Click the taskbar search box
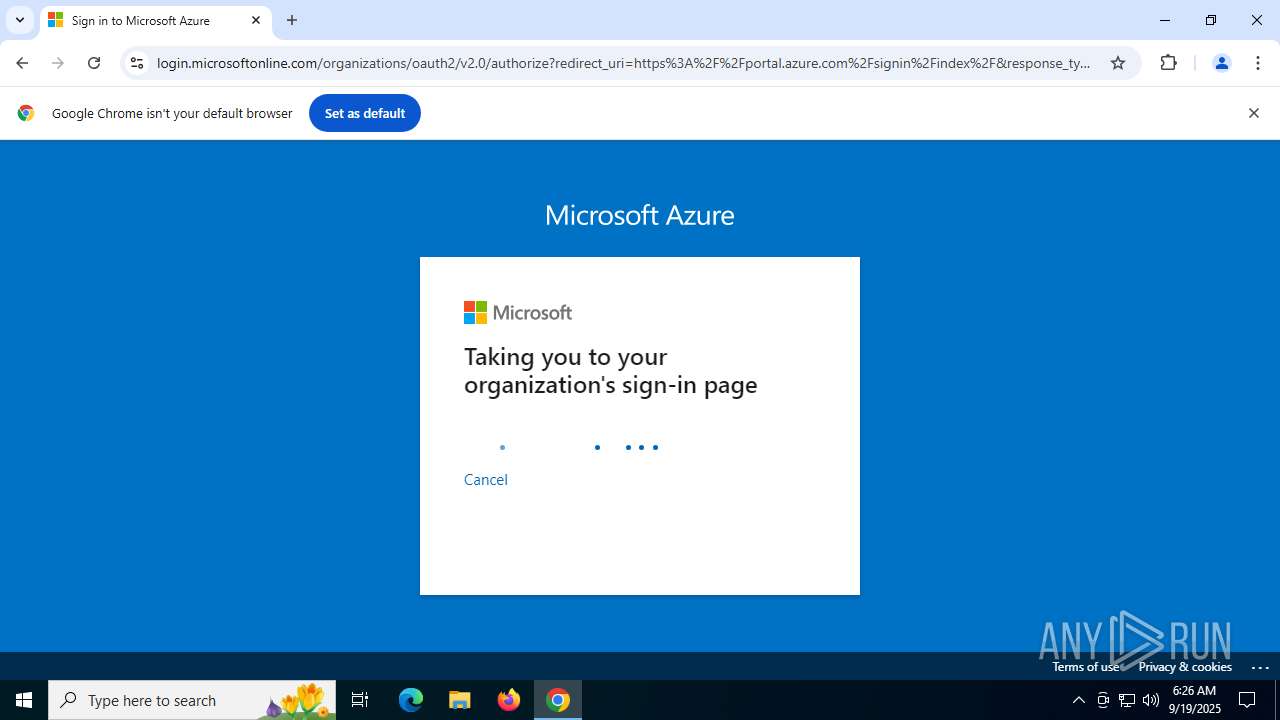The width and height of the screenshot is (1280, 720). pos(192,700)
